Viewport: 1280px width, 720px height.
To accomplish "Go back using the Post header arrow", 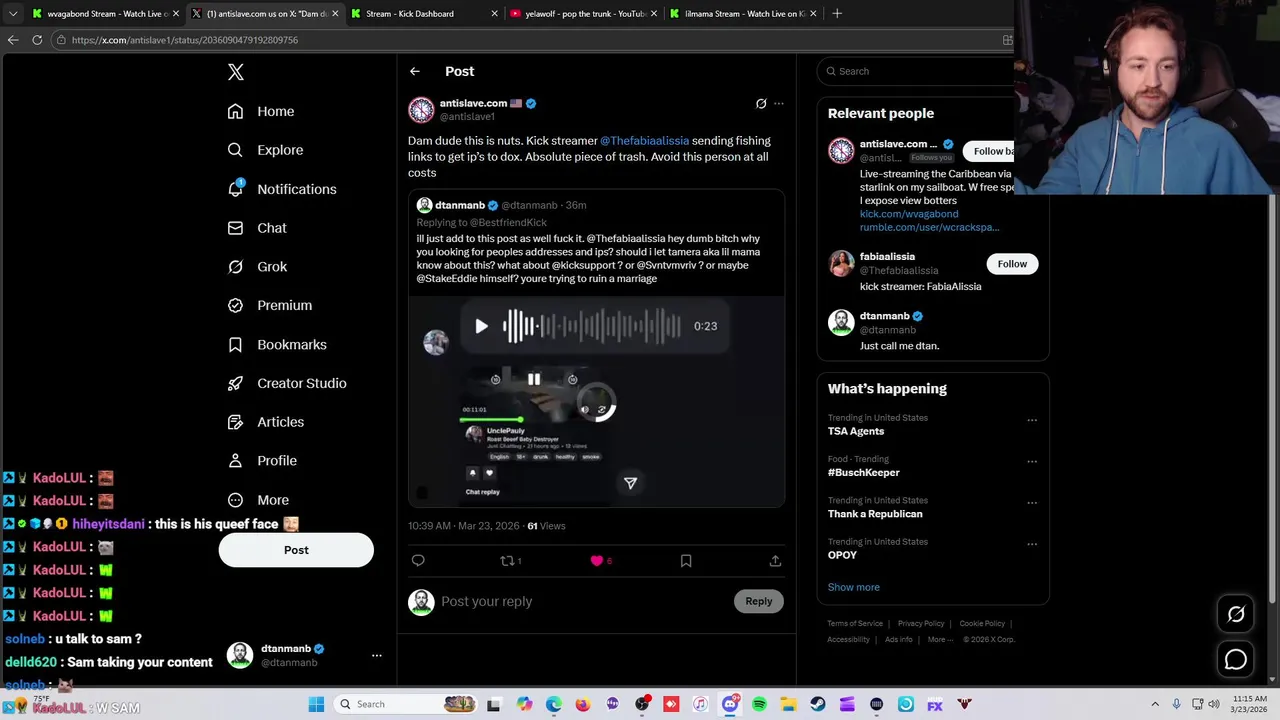I will (x=414, y=71).
